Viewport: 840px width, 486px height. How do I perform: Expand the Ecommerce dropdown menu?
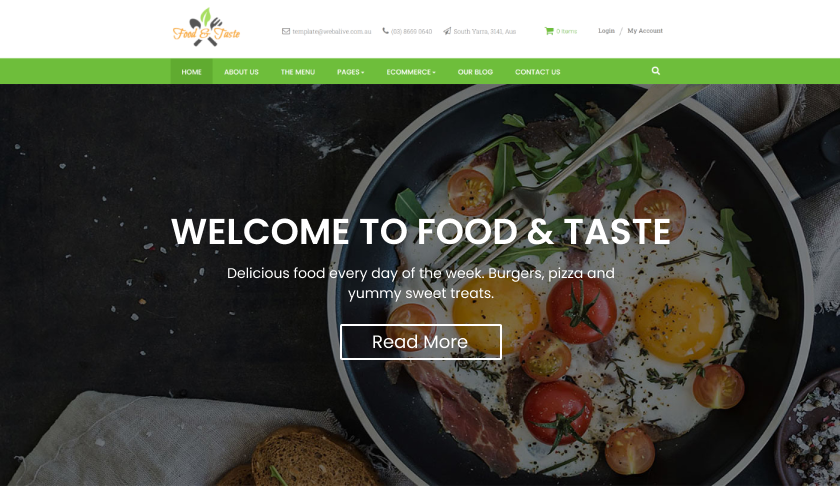[x=411, y=72]
